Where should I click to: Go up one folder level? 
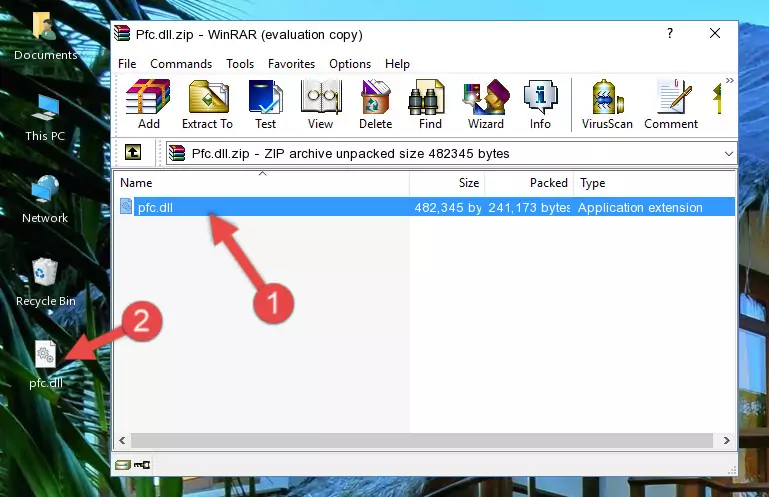pyautogui.click(x=133, y=153)
